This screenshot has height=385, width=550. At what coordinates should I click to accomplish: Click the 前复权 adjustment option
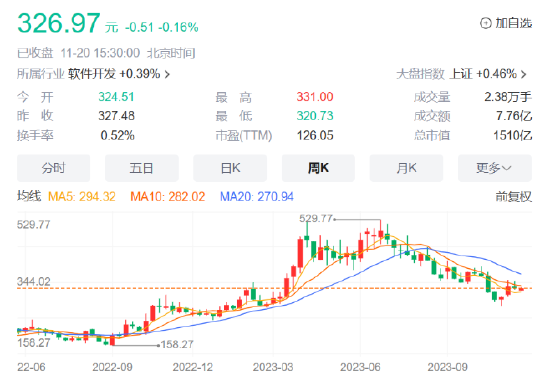coord(514,197)
